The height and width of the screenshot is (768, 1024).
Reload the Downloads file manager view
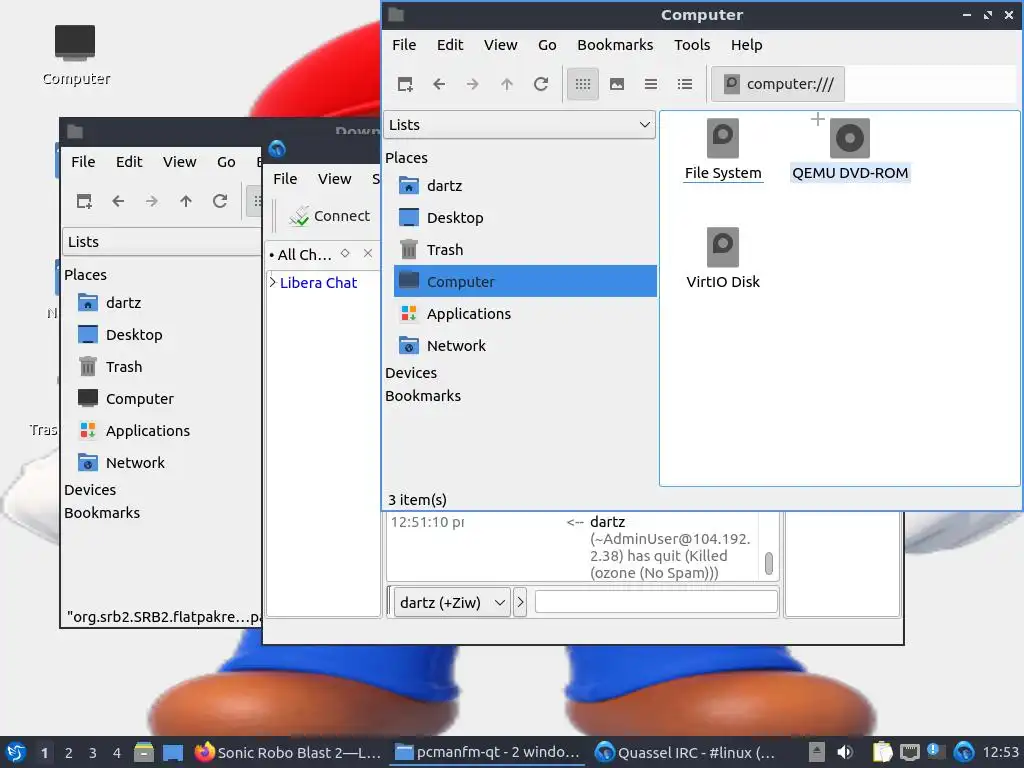click(x=220, y=201)
